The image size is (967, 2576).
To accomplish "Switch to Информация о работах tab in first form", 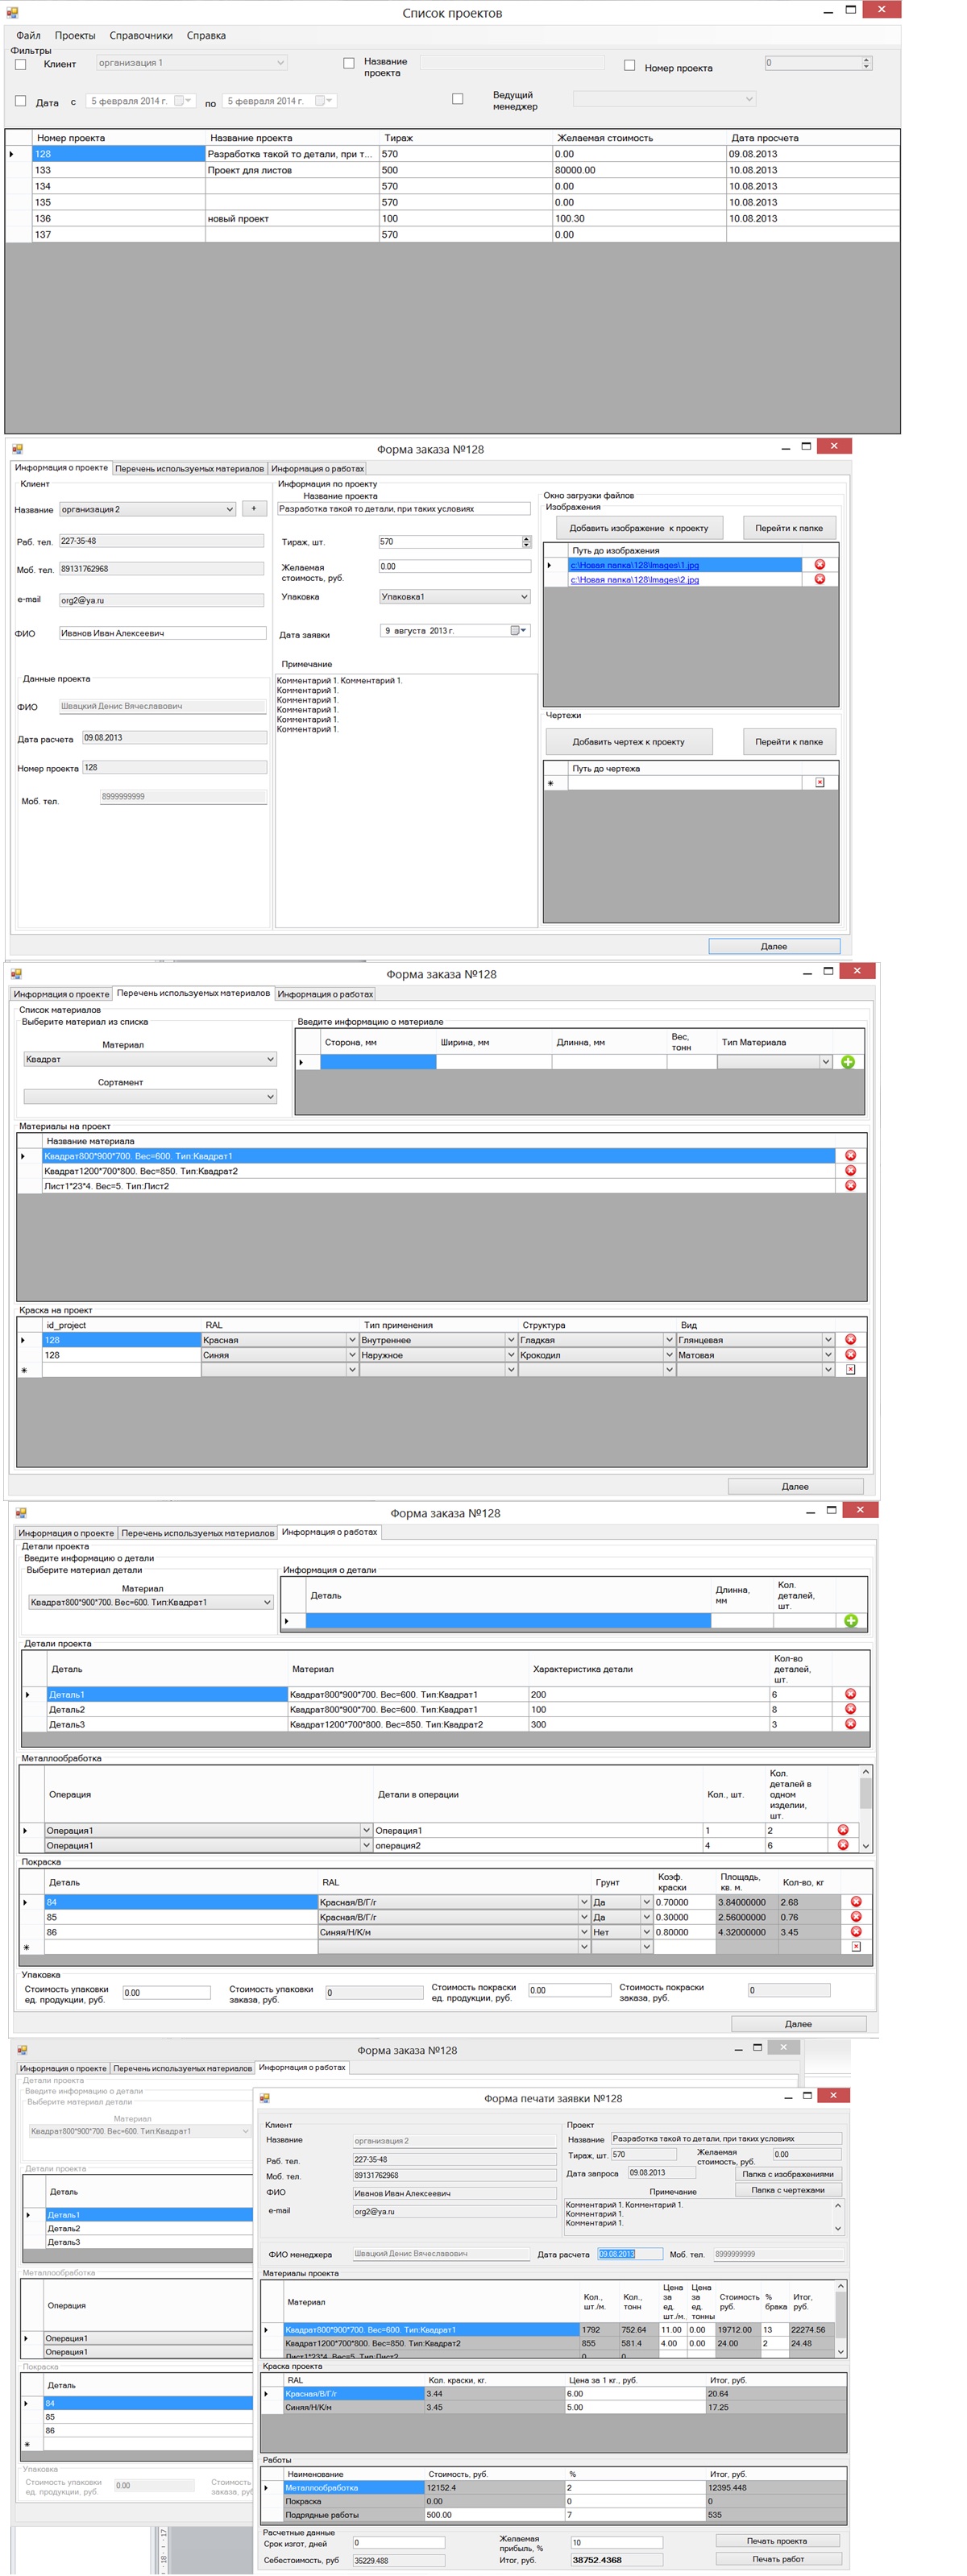I will [x=317, y=468].
